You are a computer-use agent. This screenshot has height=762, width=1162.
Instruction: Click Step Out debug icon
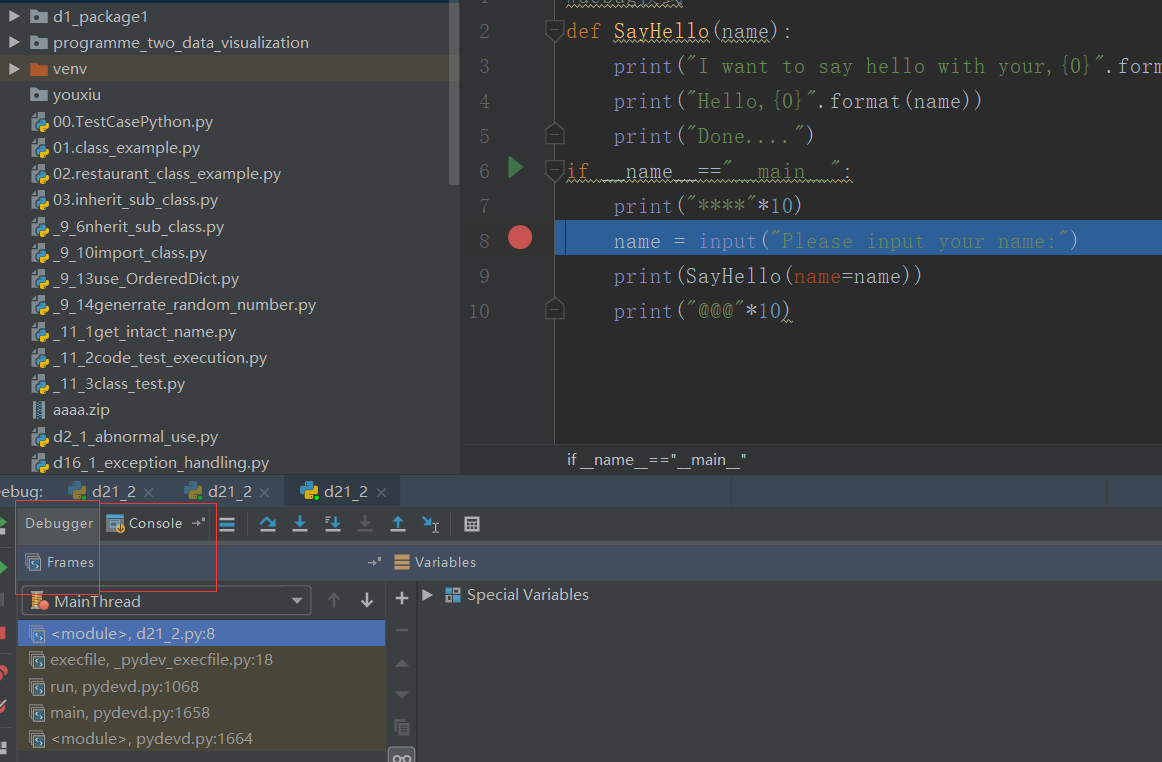click(398, 524)
